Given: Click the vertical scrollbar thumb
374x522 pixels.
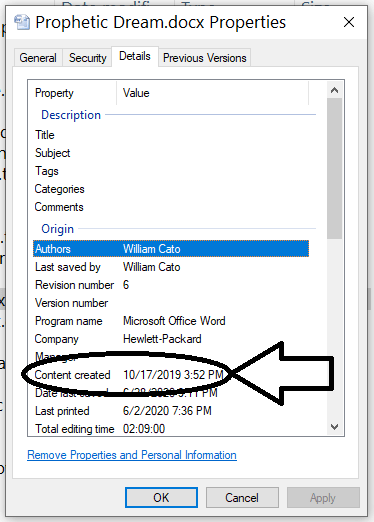Looking at the screenshot, I should (x=334, y=168).
